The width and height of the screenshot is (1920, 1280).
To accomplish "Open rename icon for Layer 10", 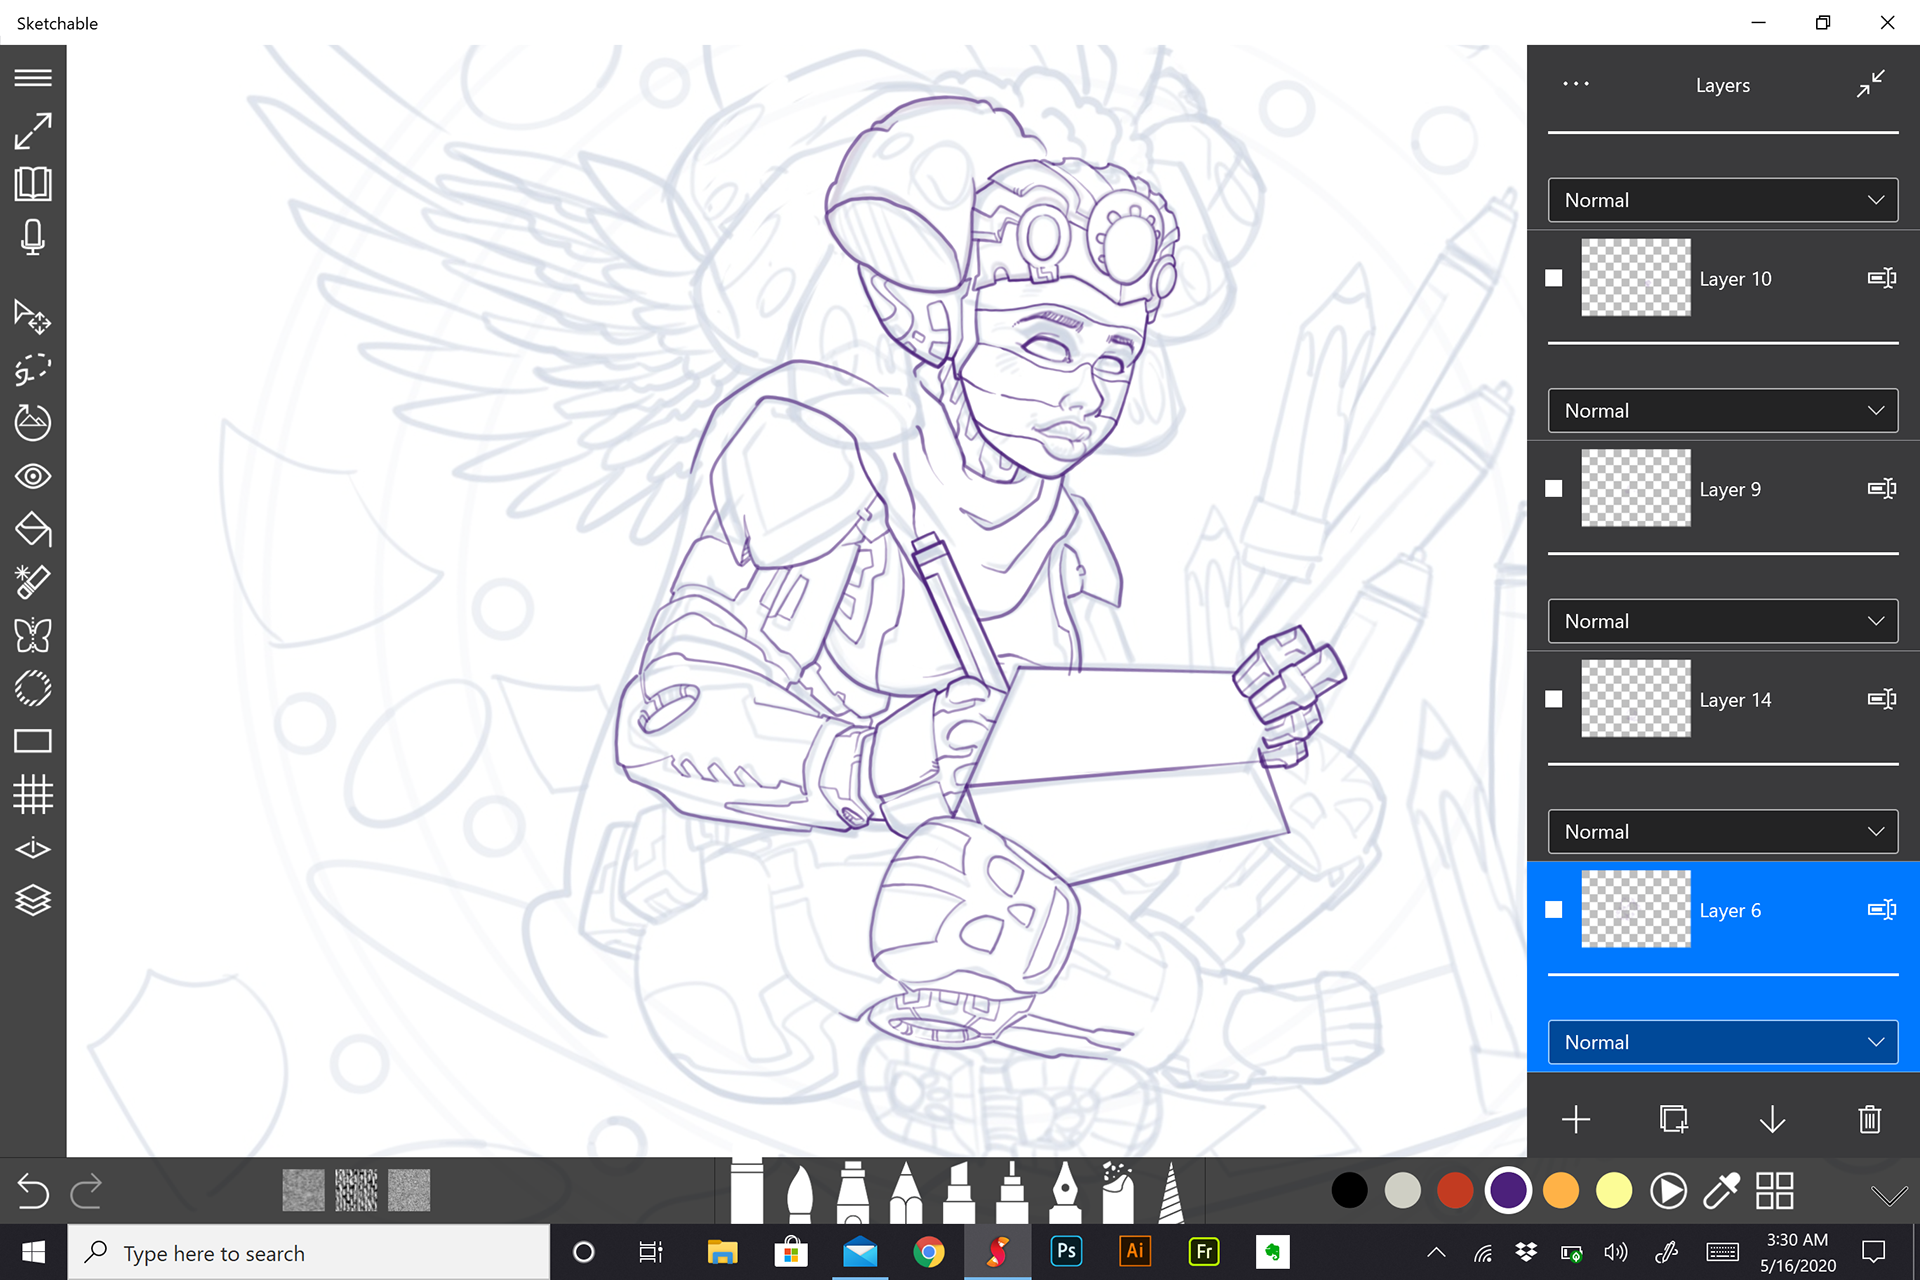I will 1882,278.
